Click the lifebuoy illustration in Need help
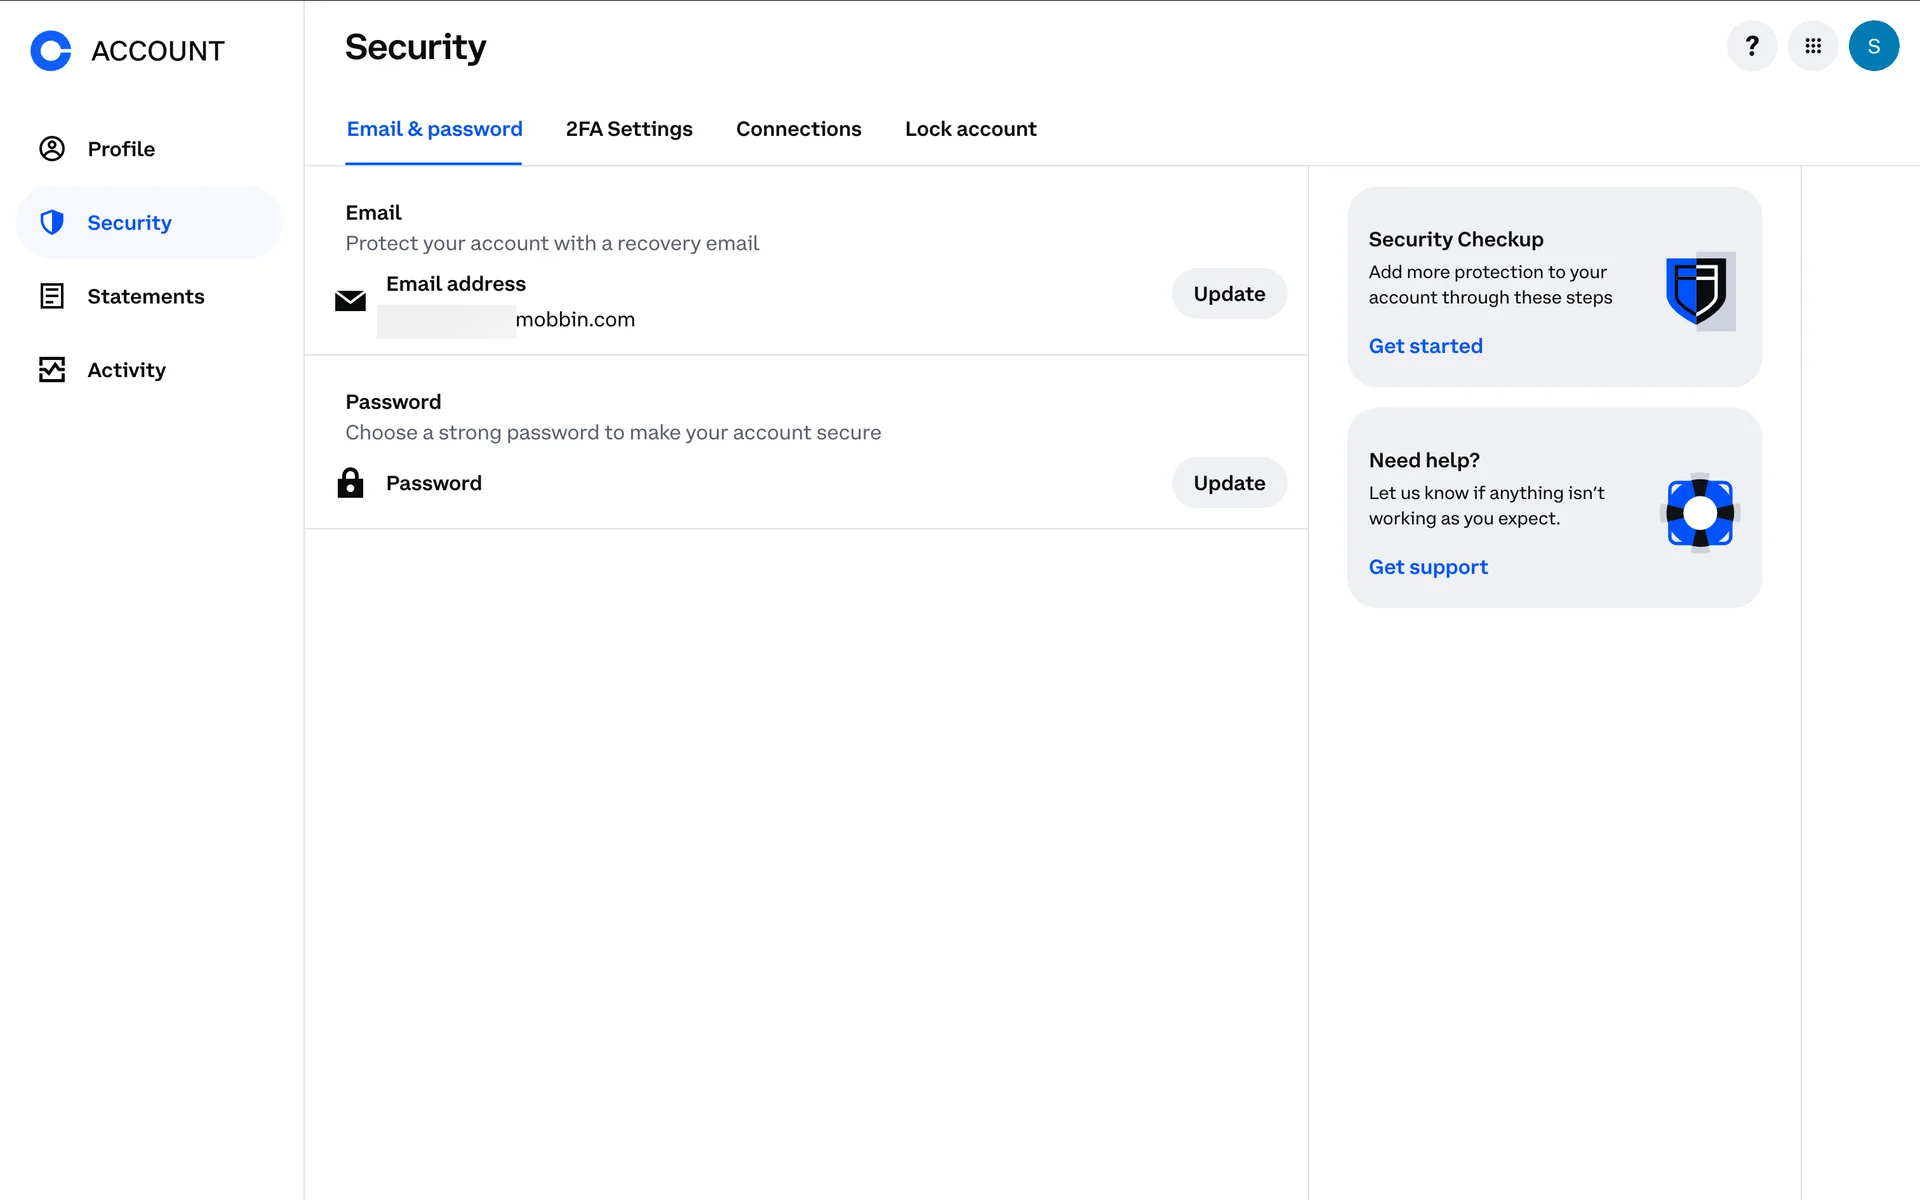 click(x=1699, y=513)
